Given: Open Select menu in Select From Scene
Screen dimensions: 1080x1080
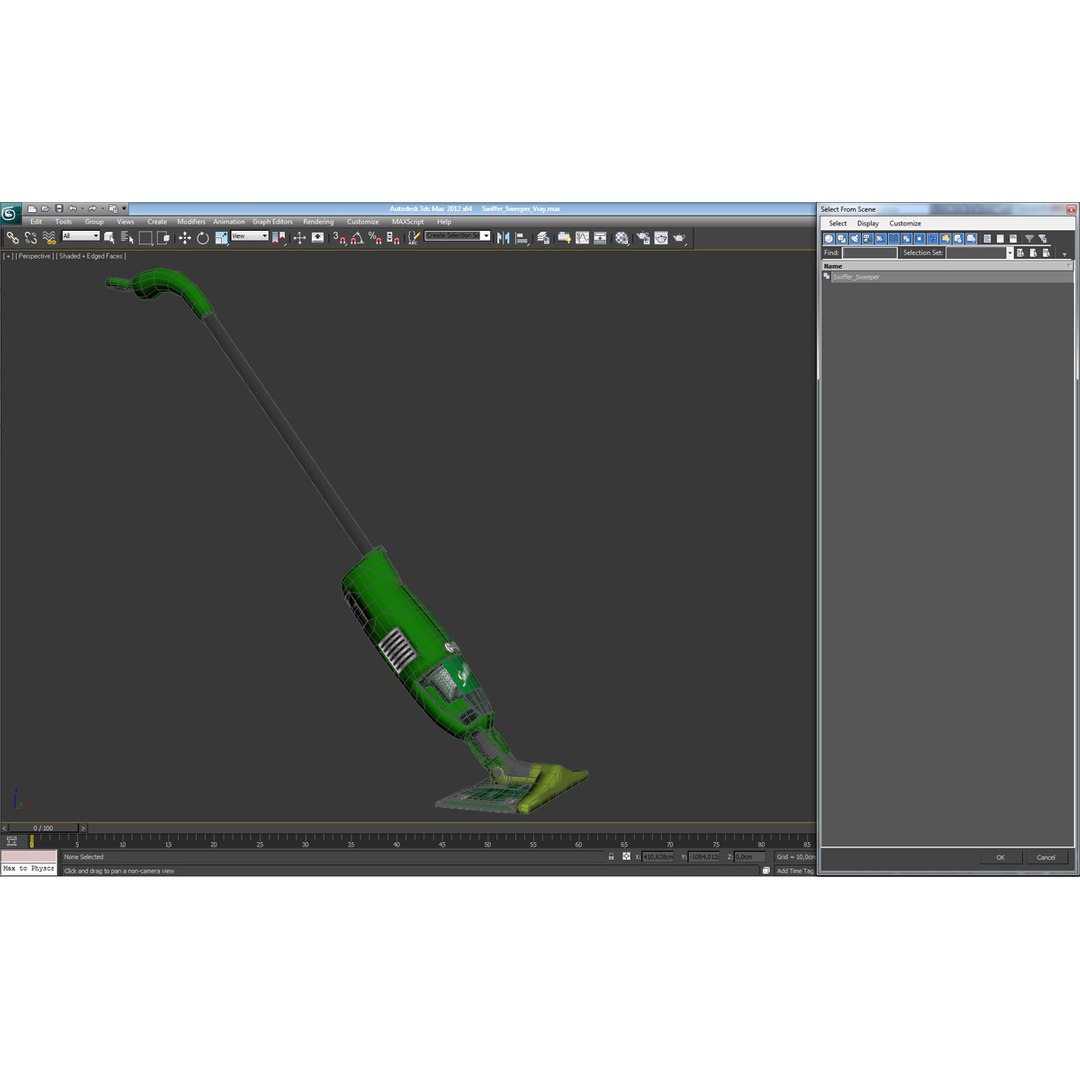Looking at the screenshot, I should pos(838,223).
